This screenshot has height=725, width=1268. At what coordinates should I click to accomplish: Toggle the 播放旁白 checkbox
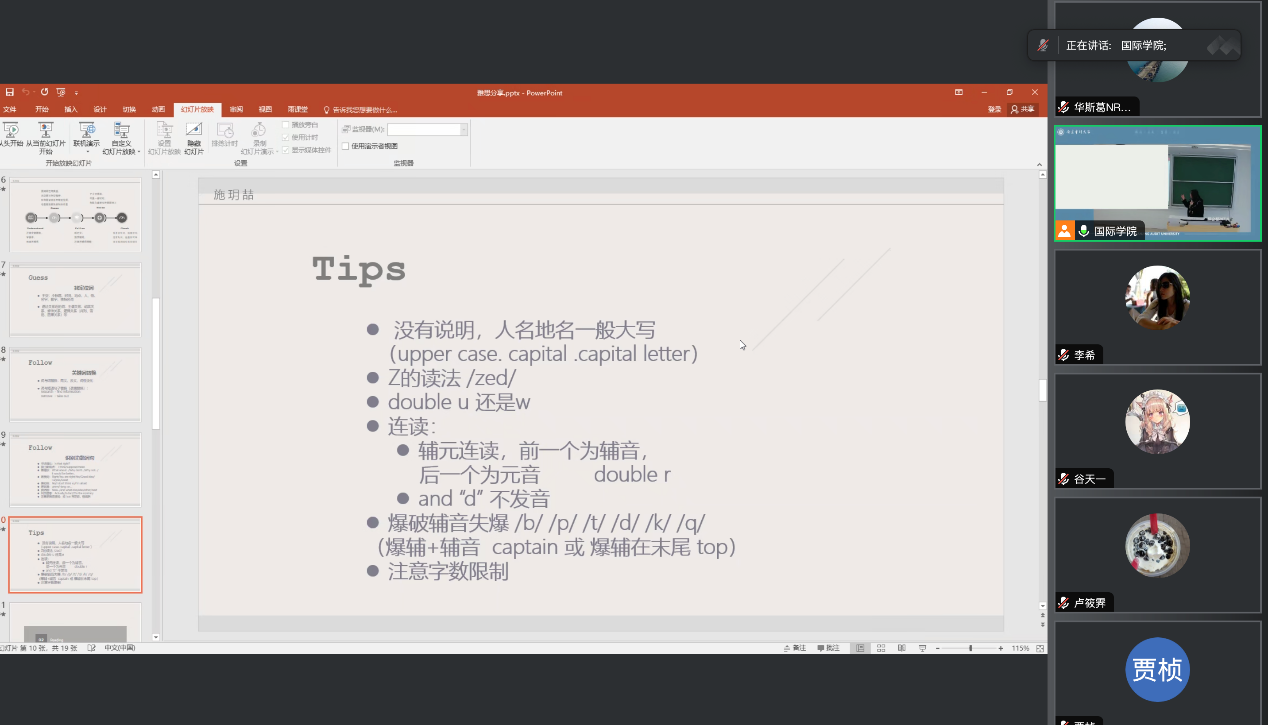286,125
